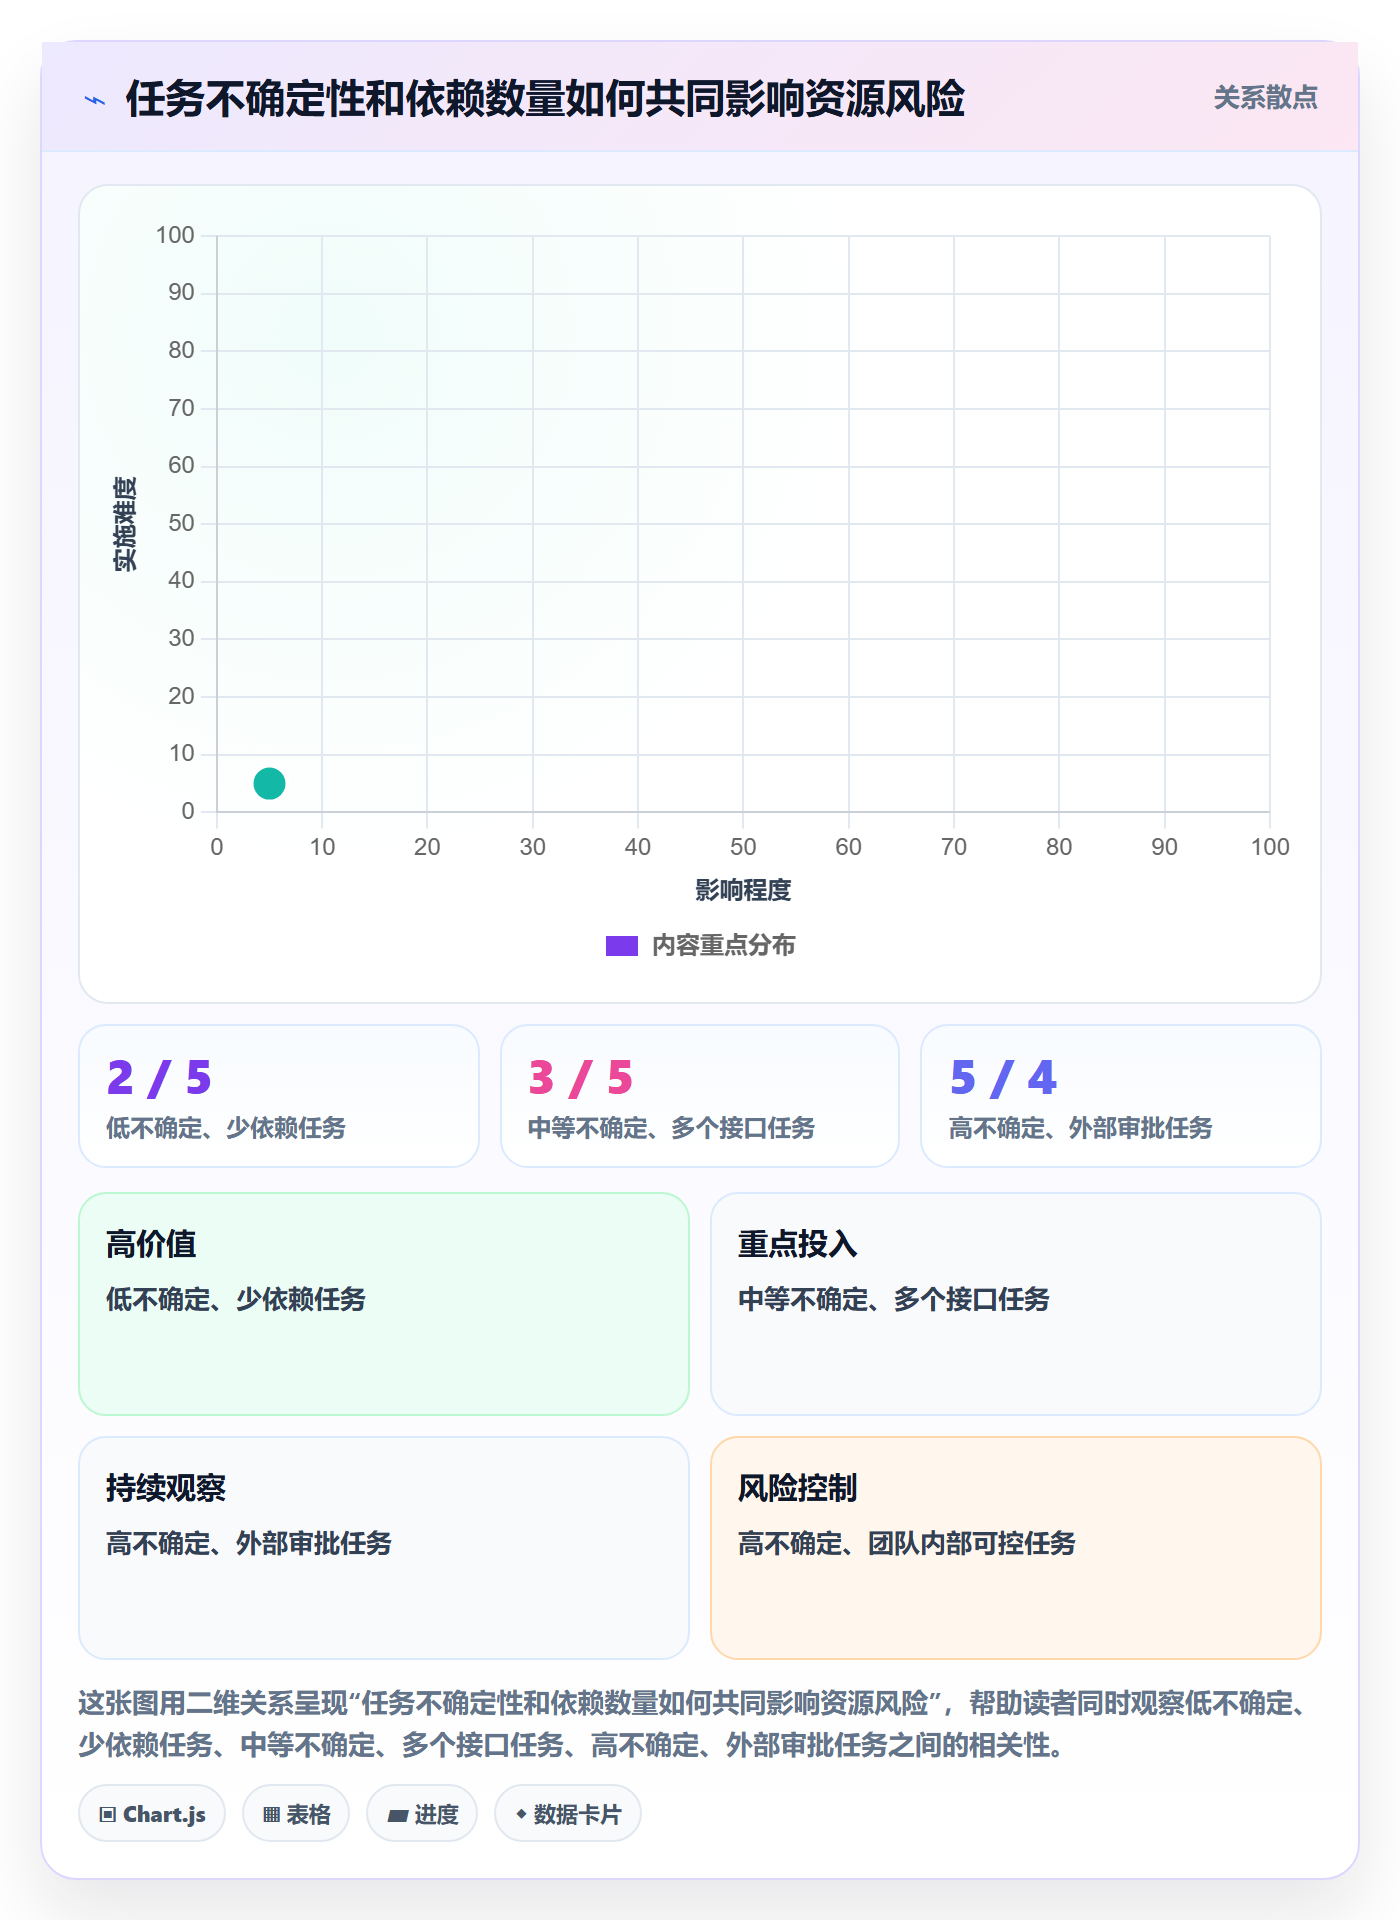Select the 持续观察 card heading
This screenshot has width=1400, height=1920.
[166, 1488]
